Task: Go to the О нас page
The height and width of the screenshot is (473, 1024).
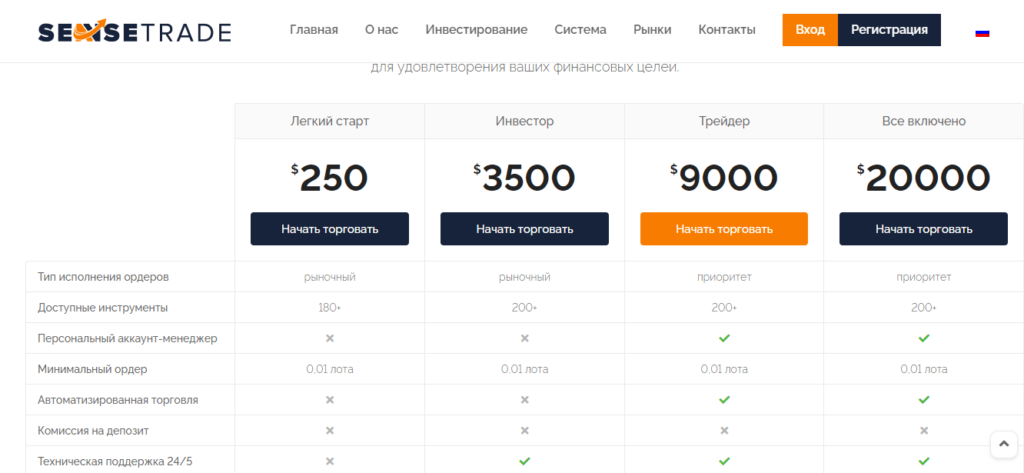Action: [x=381, y=29]
